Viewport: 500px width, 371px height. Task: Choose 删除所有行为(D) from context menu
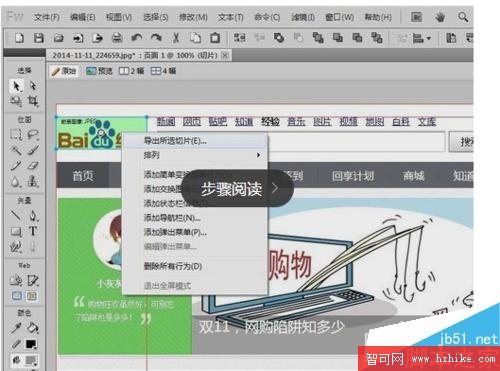(x=195, y=266)
